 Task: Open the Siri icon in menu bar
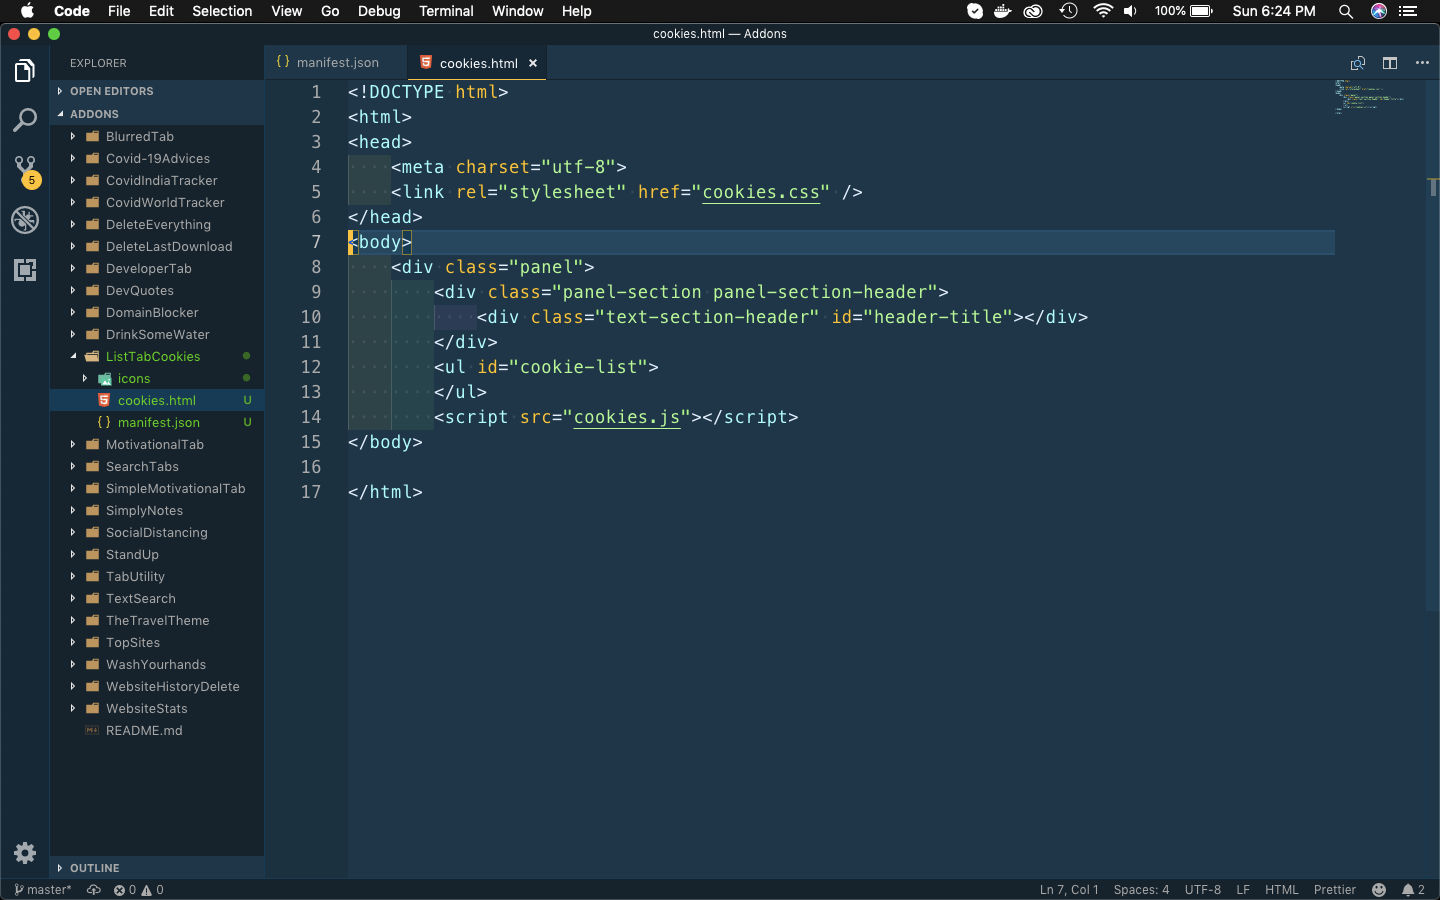(x=1379, y=11)
